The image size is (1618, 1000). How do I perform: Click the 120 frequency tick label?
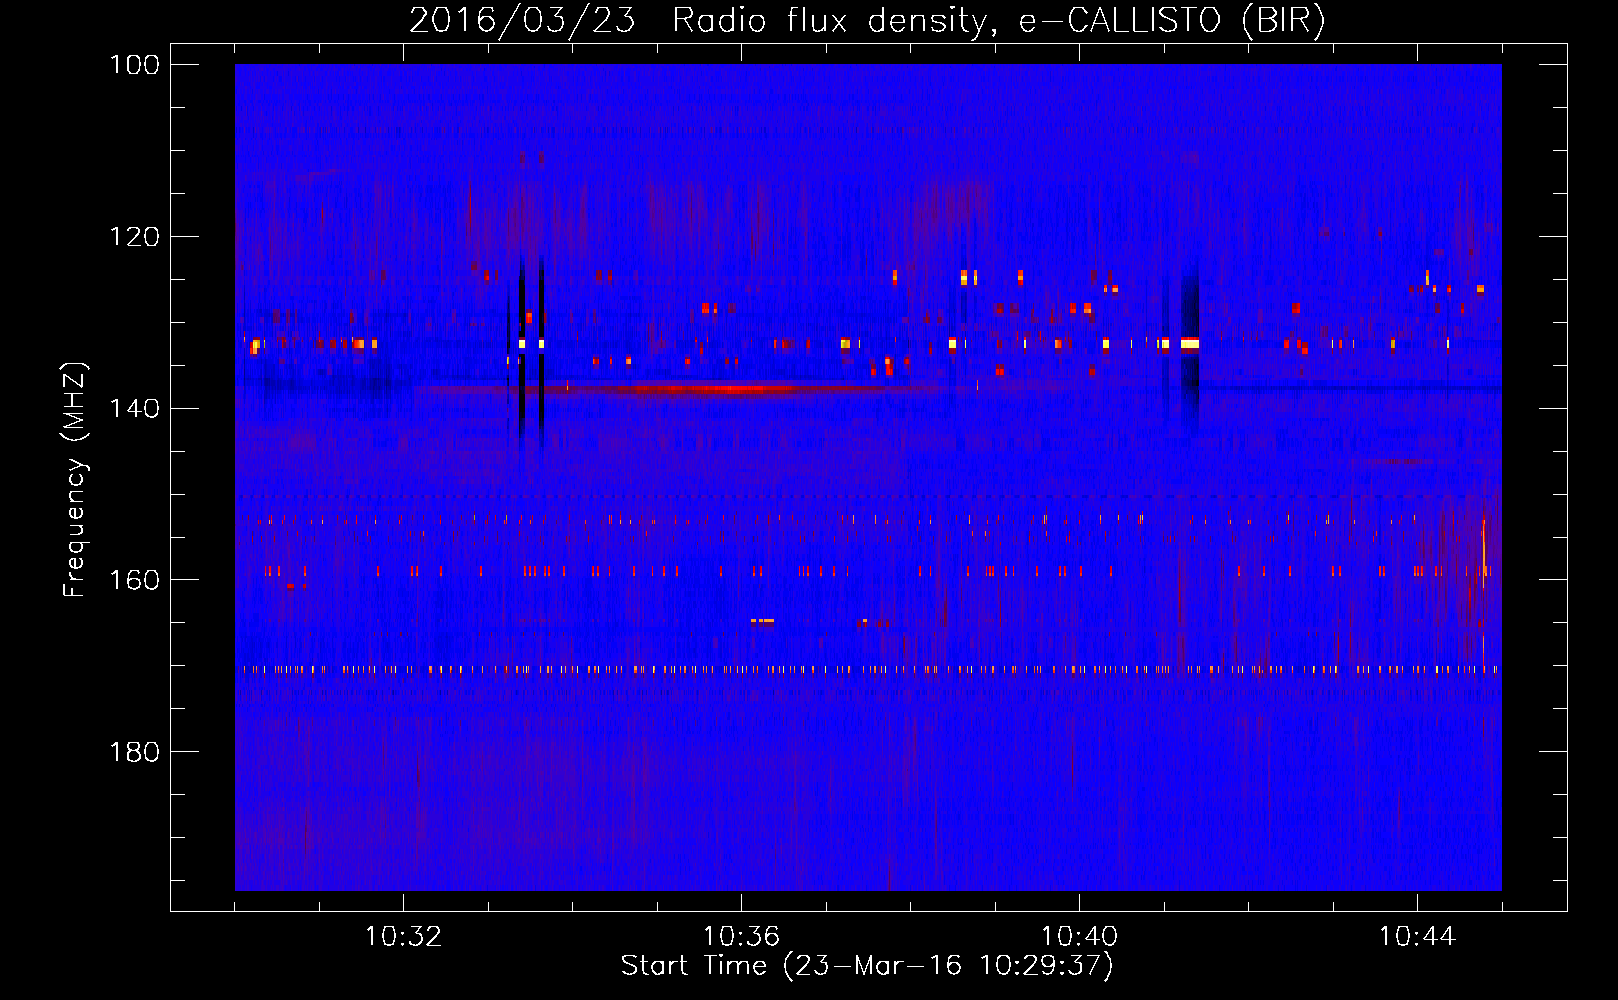tap(134, 237)
